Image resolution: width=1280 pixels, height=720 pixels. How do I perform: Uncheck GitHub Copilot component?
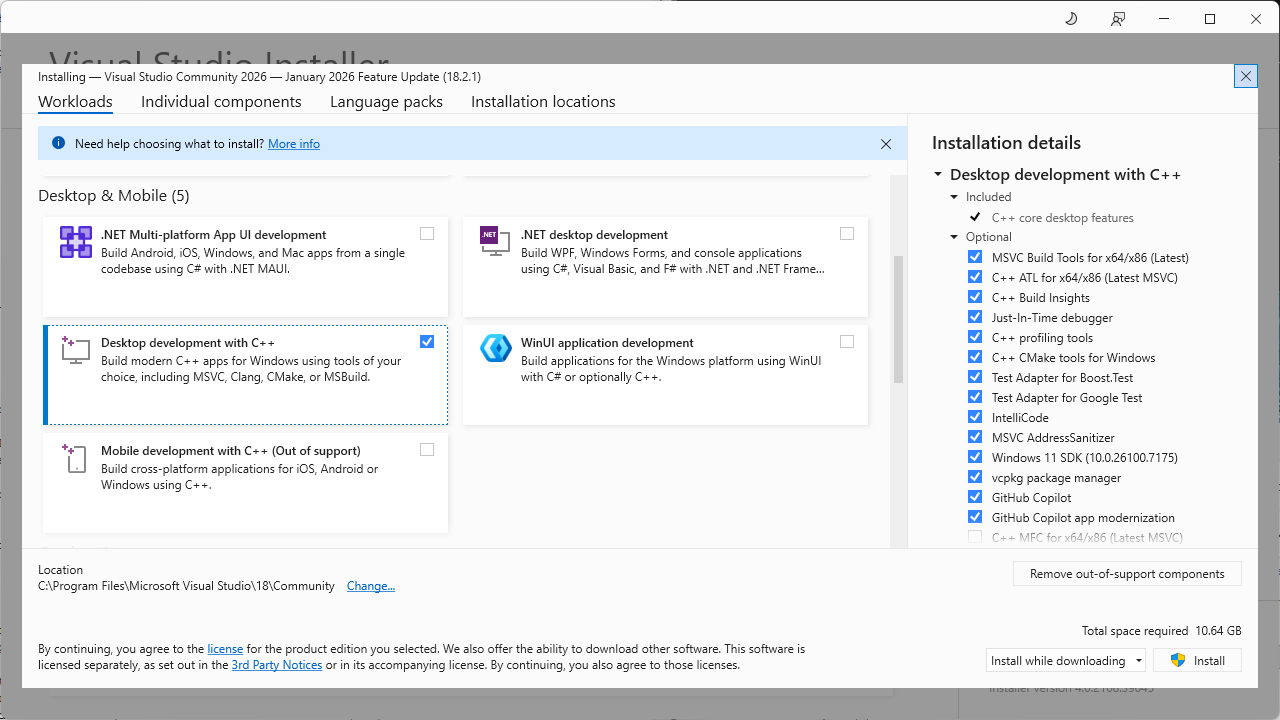tap(975, 497)
